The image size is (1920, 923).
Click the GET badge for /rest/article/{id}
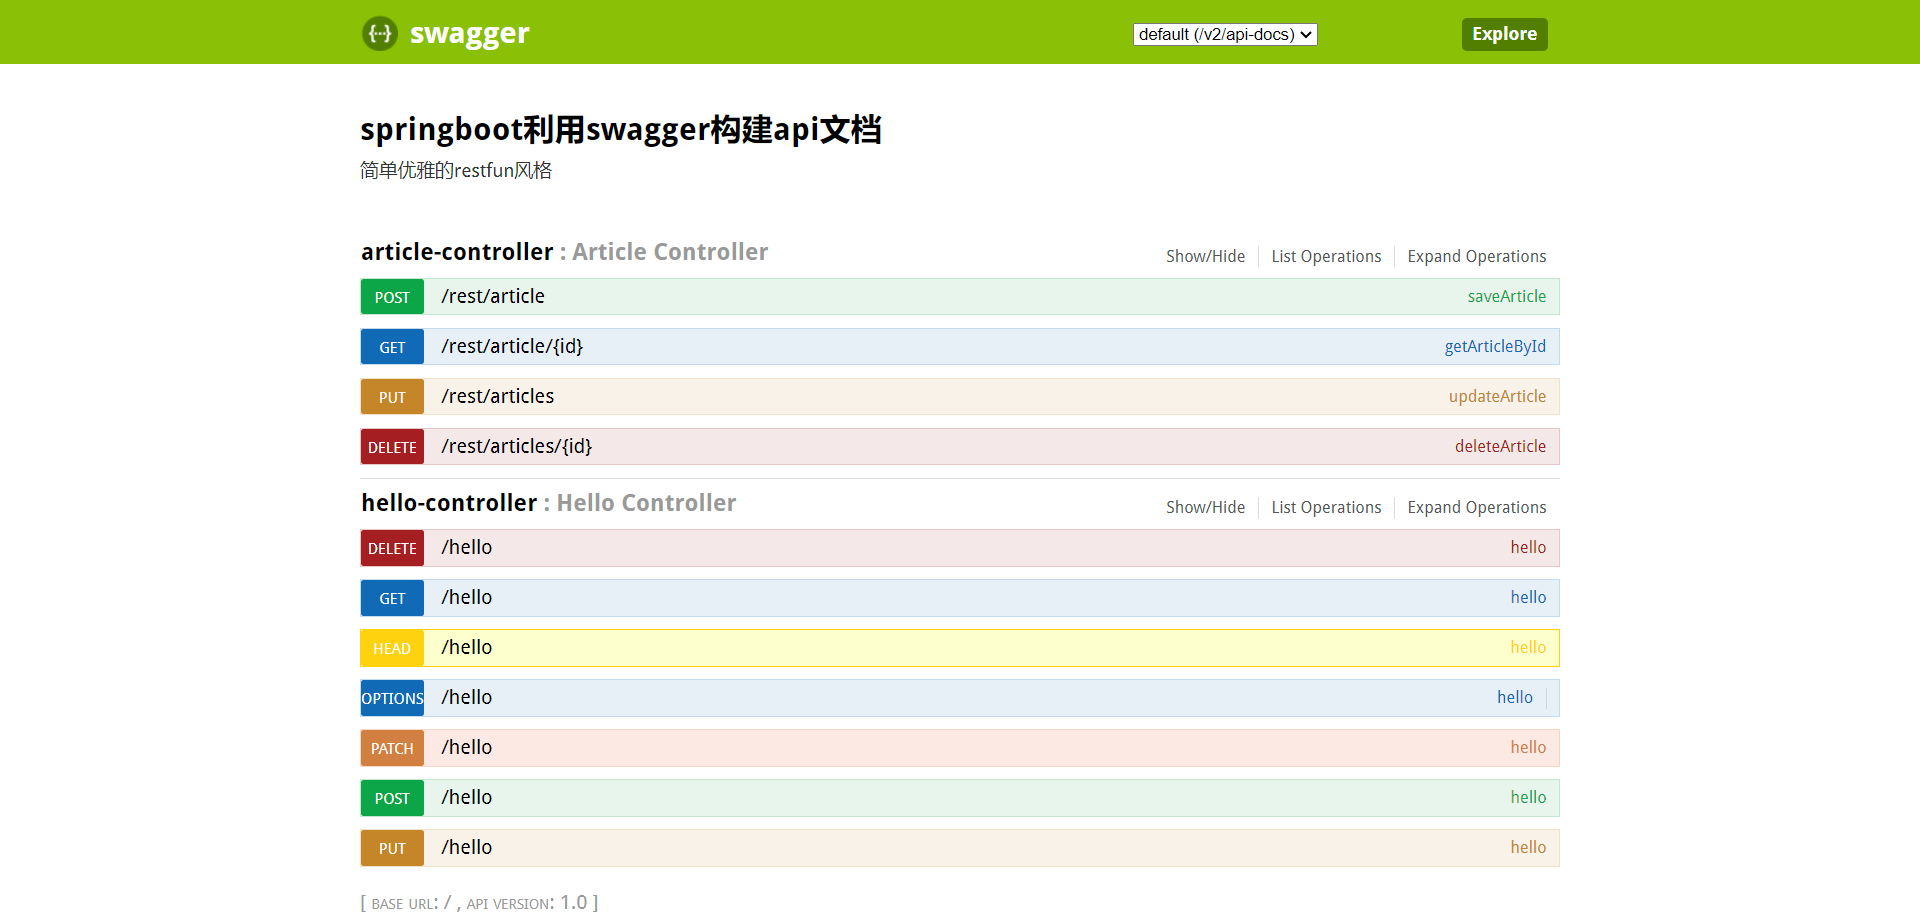coord(392,347)
